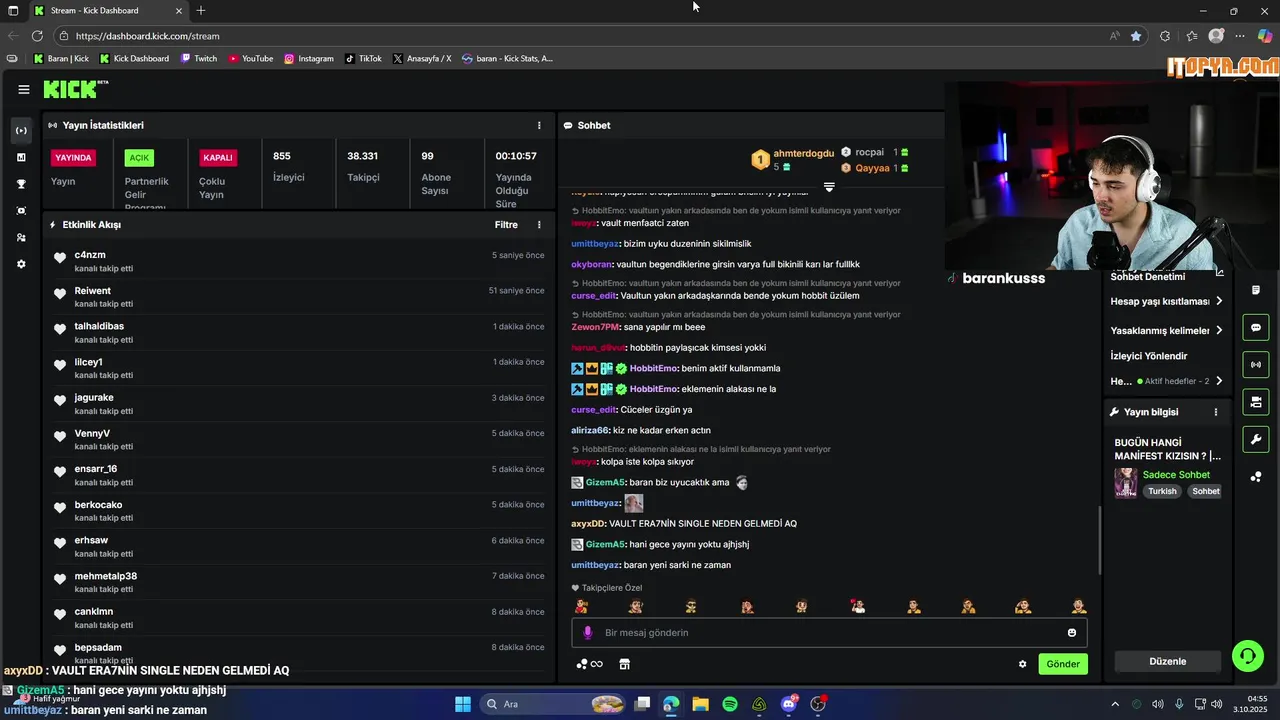The width and height of the screenshot is (1280, 720).
Task: Open c4nzm follower event row
Action: 299,261
